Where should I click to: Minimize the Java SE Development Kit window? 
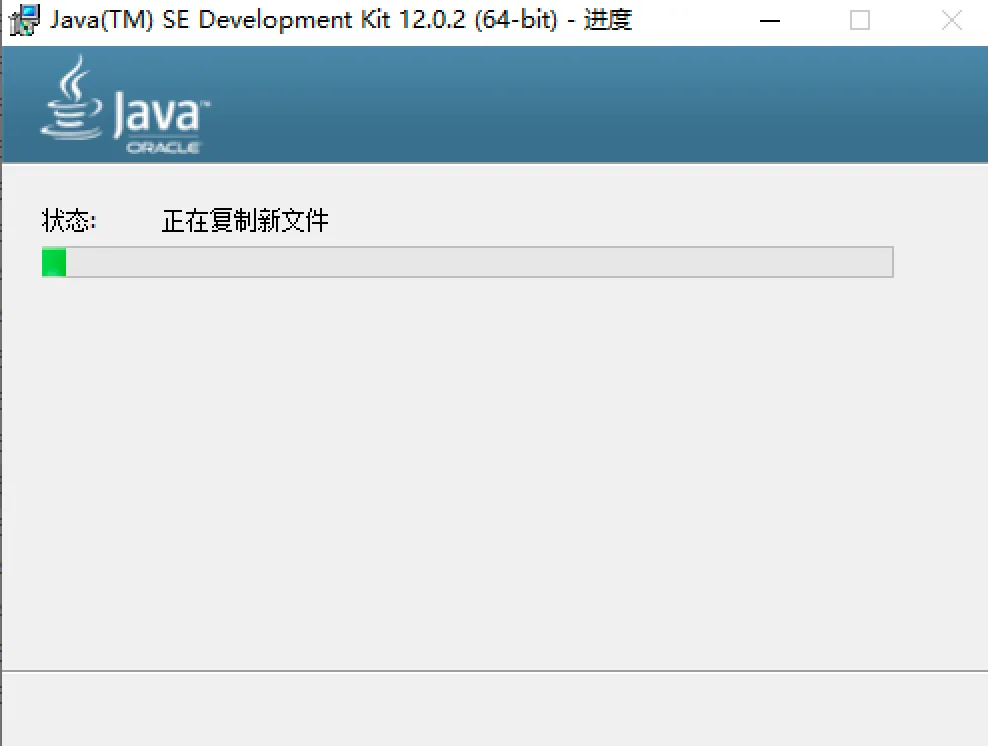[x=769, y=21]
